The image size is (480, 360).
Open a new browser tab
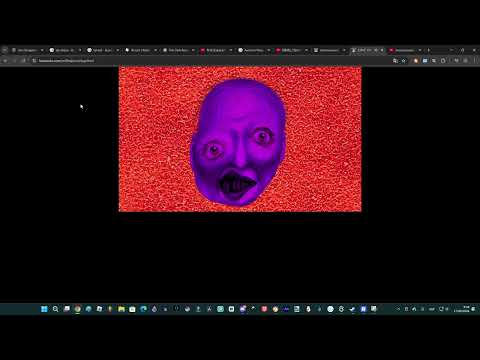[429, 50]
